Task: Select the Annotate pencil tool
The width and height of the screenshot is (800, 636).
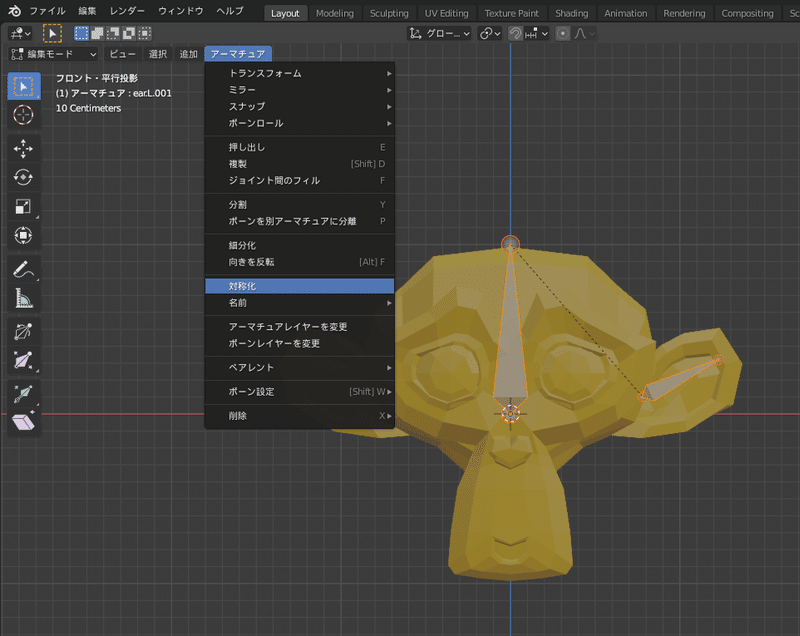Action: pos(23,269)
